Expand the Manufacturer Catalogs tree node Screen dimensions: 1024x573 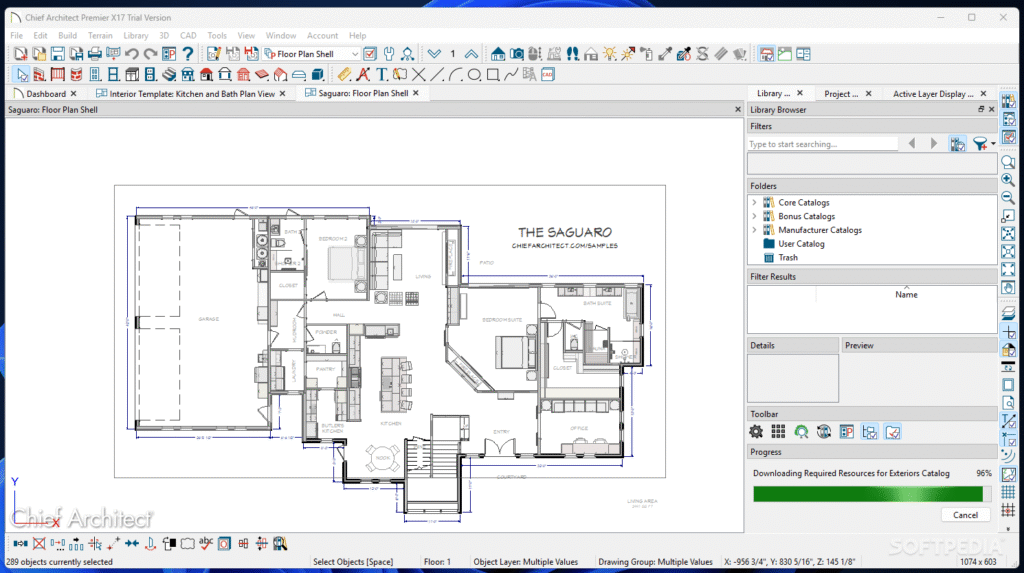754,230
